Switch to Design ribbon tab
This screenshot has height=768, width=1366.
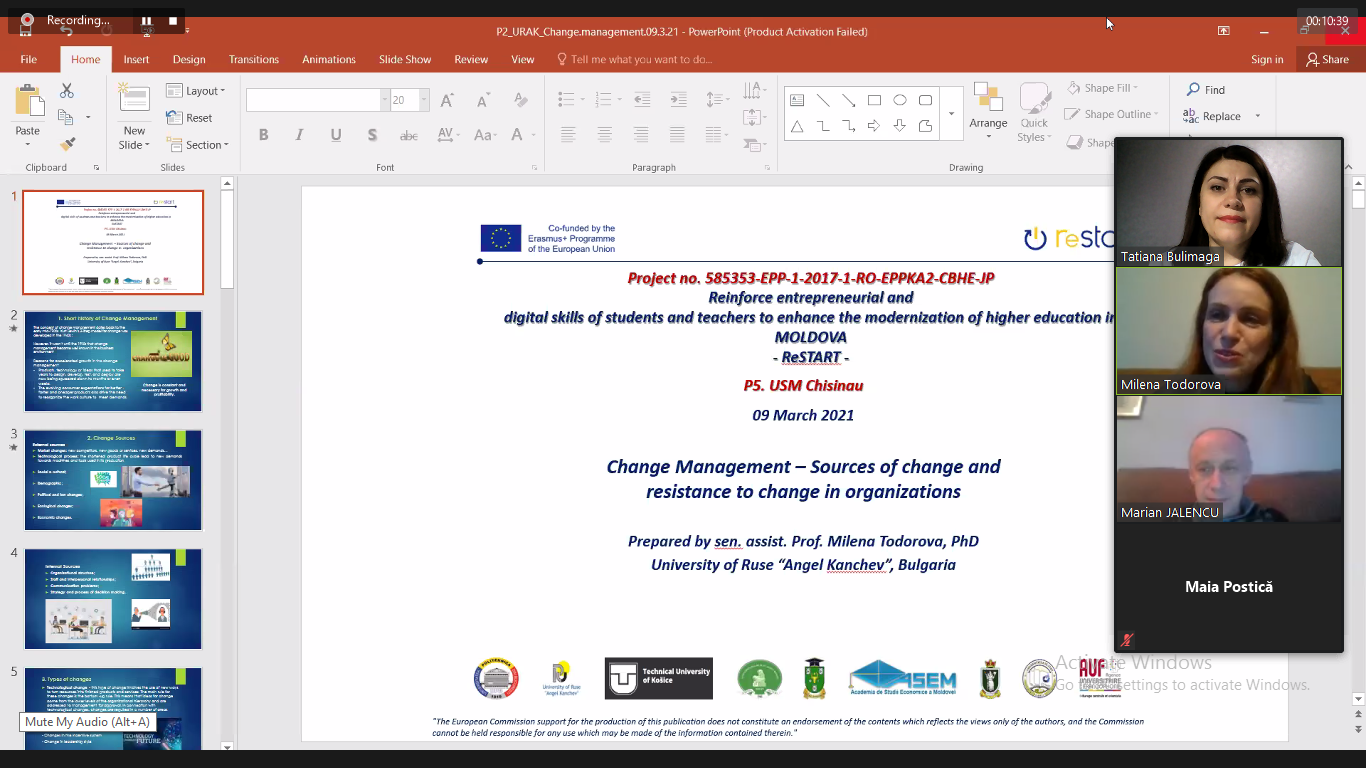coord(189,59)
